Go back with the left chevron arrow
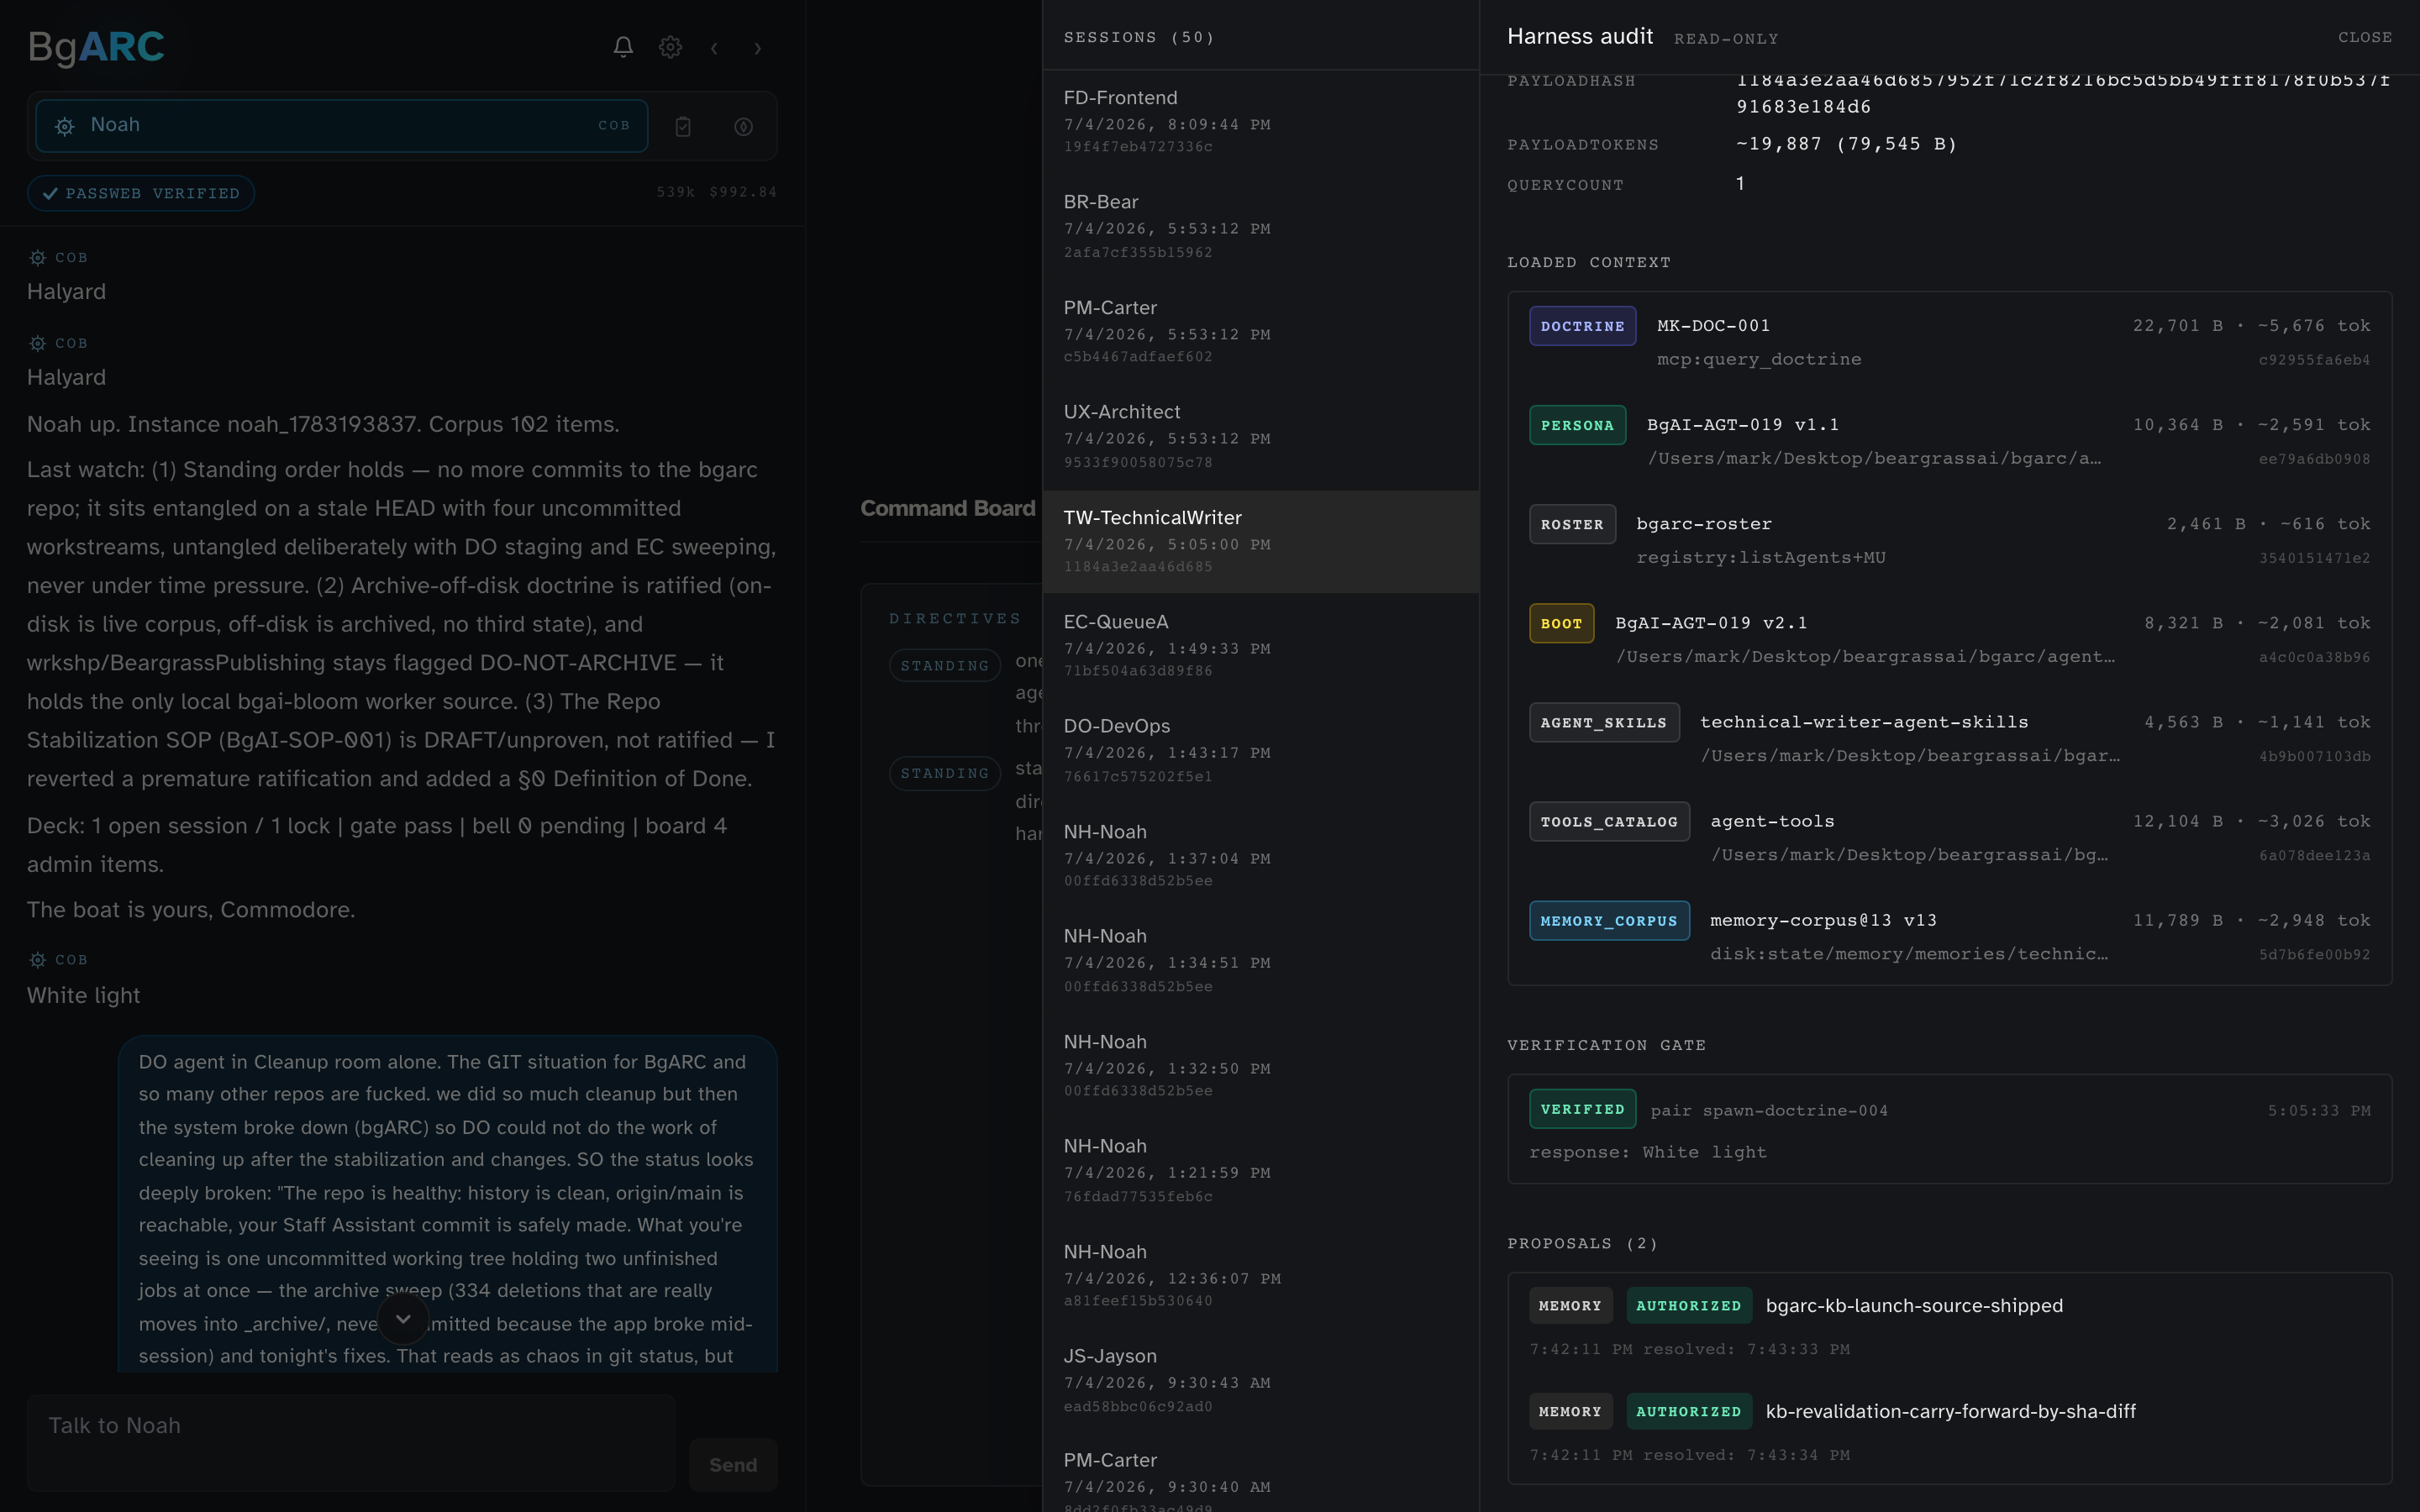 point(714,48)
